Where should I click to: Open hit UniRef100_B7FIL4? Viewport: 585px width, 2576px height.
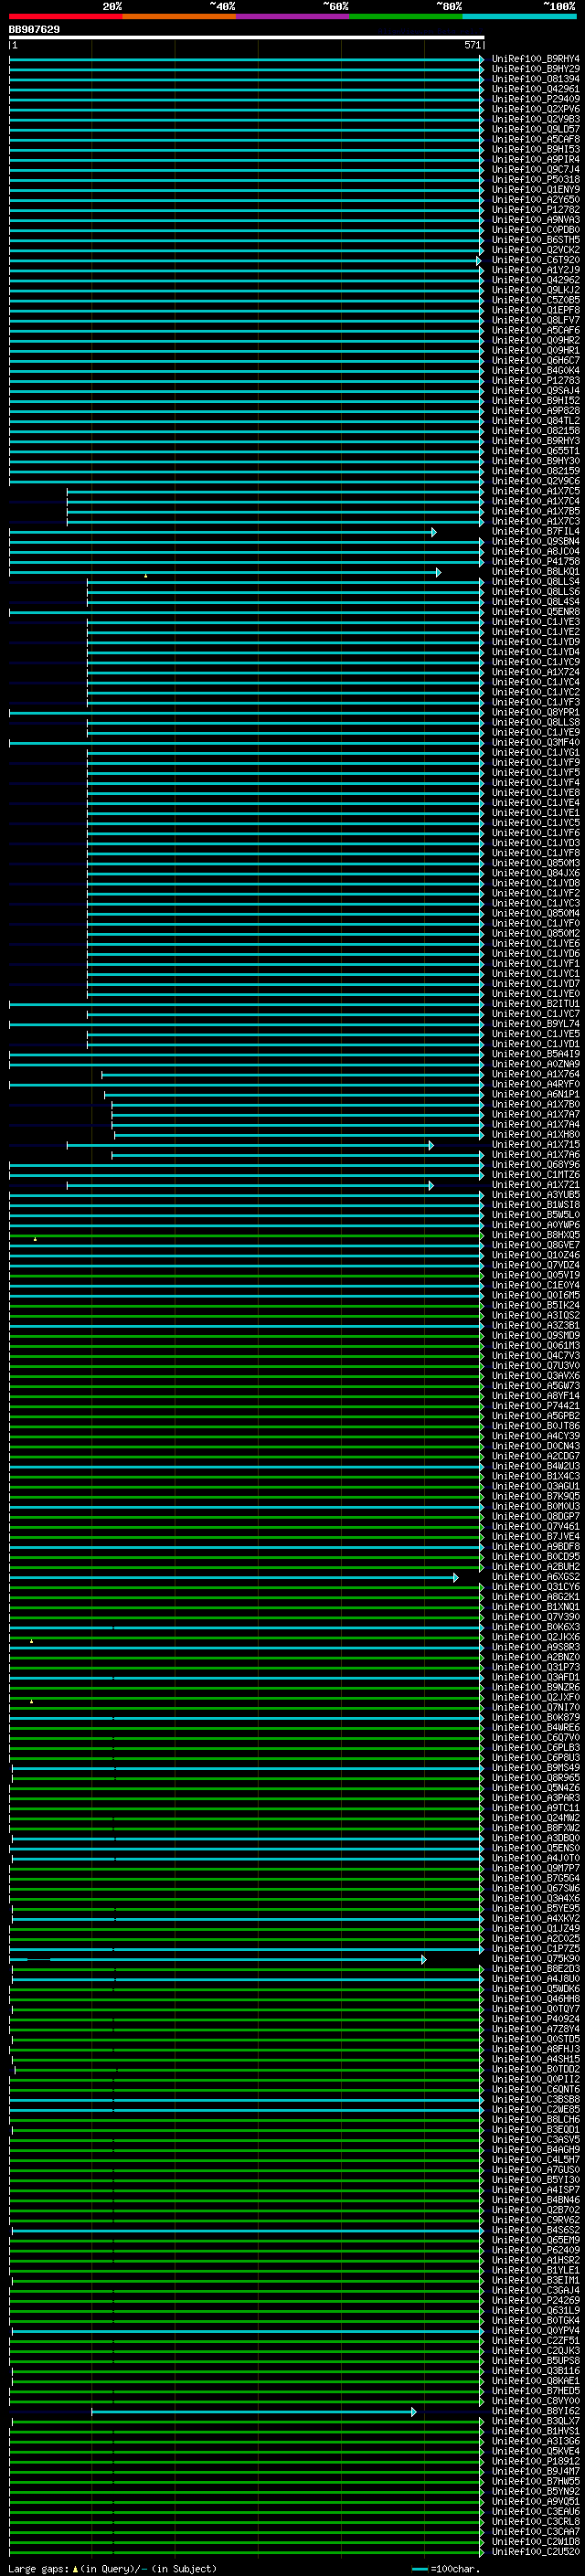pyautogui.click(x=535, y=532)
